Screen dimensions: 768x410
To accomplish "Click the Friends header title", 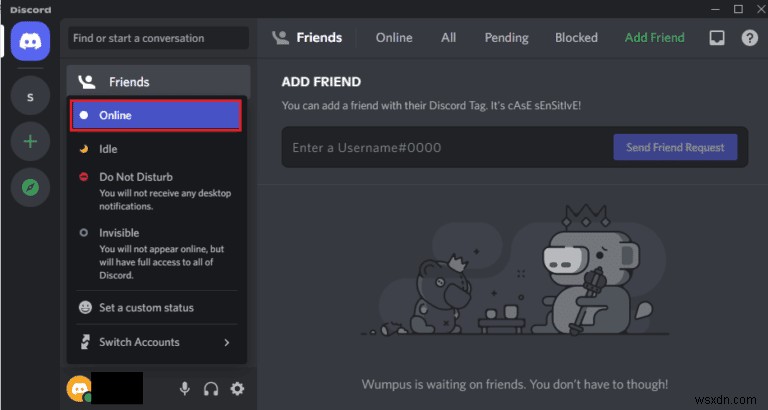I will 319,38.
